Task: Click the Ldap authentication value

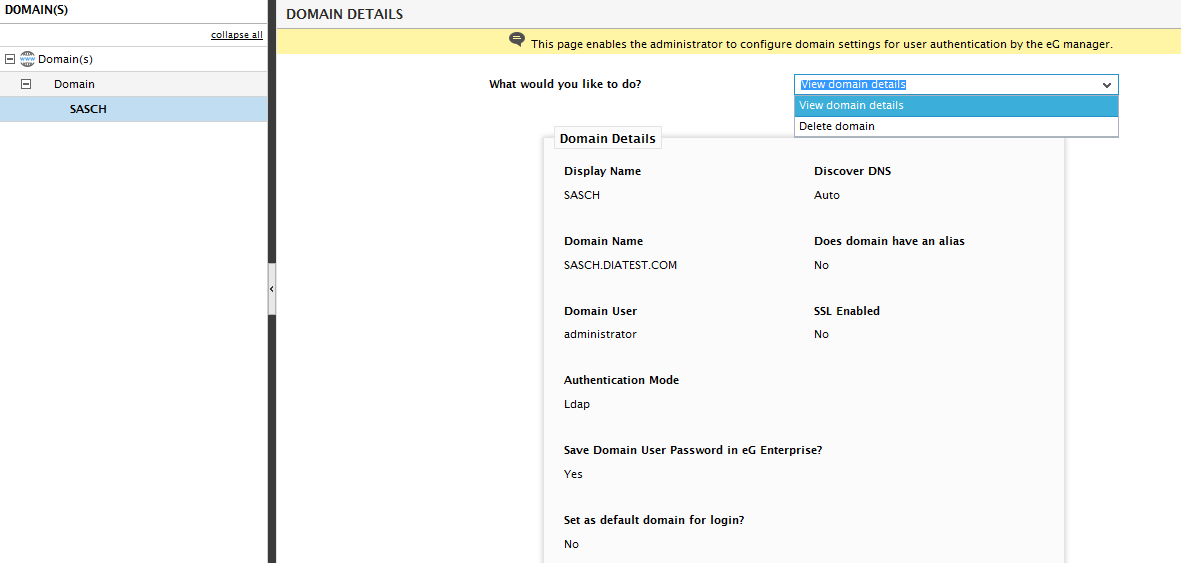Action: click(577, 404)
